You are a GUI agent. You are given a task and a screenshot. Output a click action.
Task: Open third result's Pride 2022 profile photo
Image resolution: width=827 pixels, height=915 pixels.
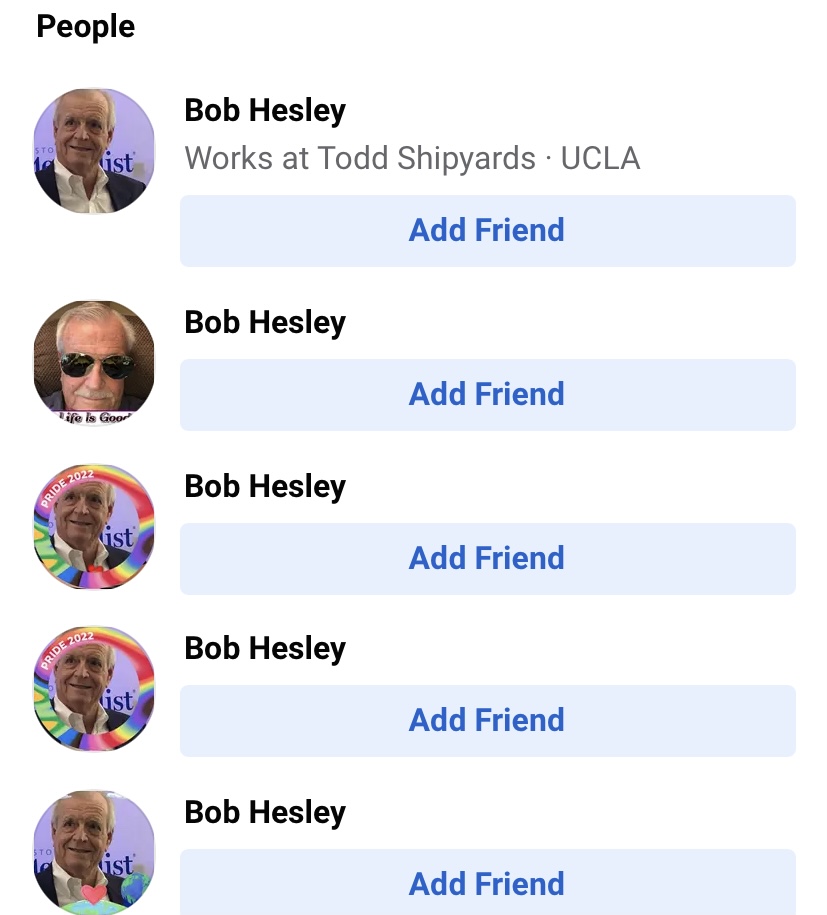tap(94, 526)
